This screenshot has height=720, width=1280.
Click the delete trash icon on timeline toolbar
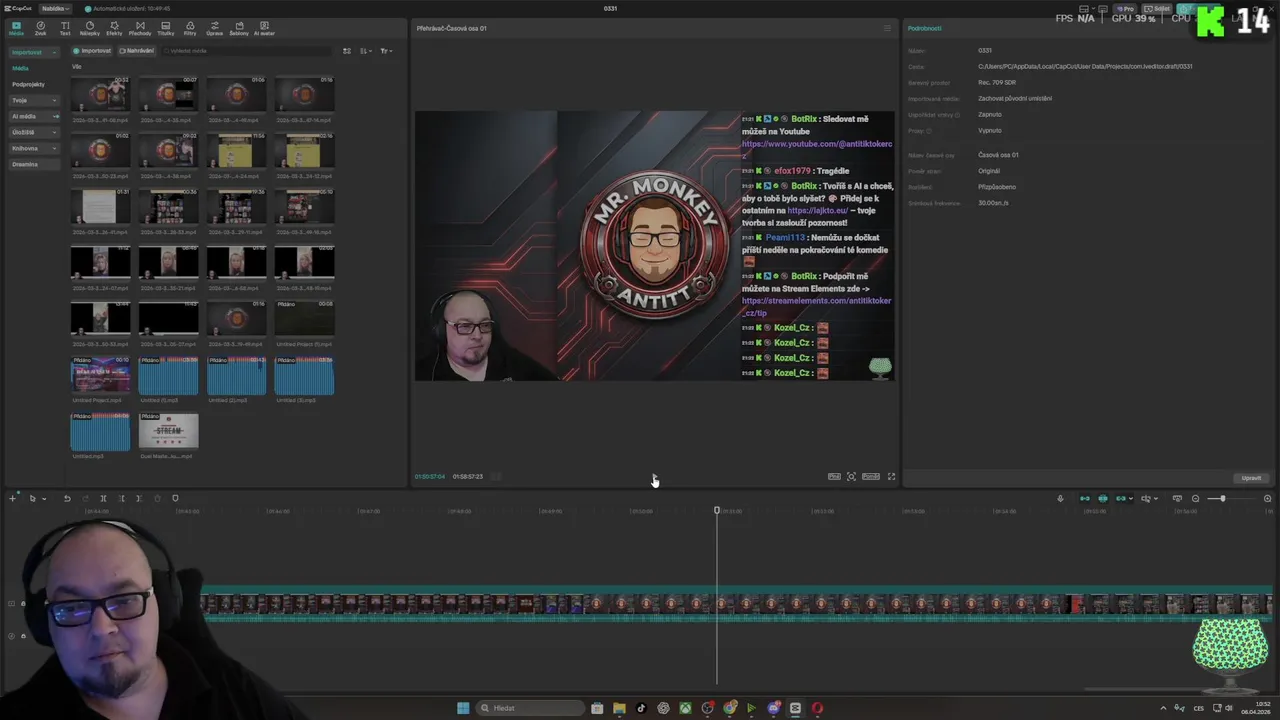click(x=157, y=498)
